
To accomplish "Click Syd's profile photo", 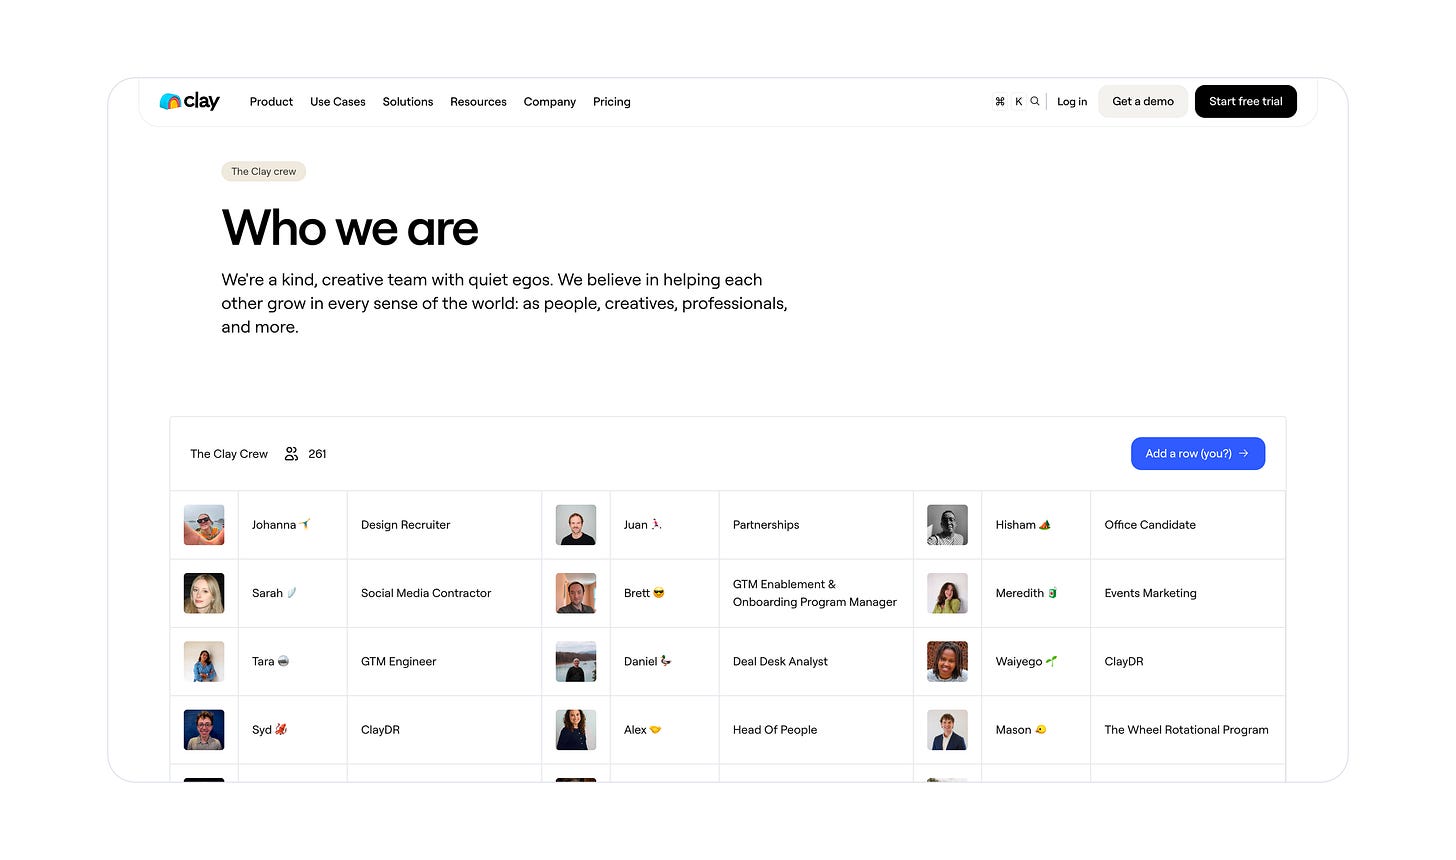I will tap(204, 730).
